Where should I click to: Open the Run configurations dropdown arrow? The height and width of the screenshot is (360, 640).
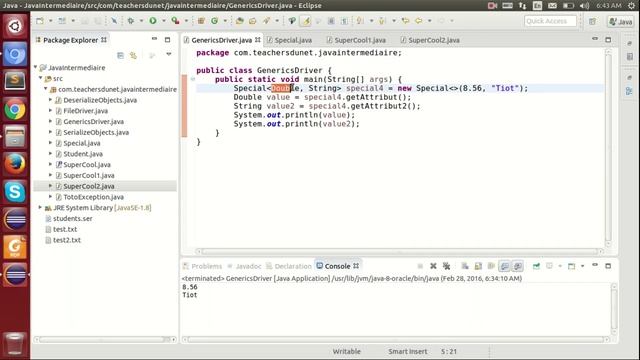pyautogui.click(x=164, y=20)
